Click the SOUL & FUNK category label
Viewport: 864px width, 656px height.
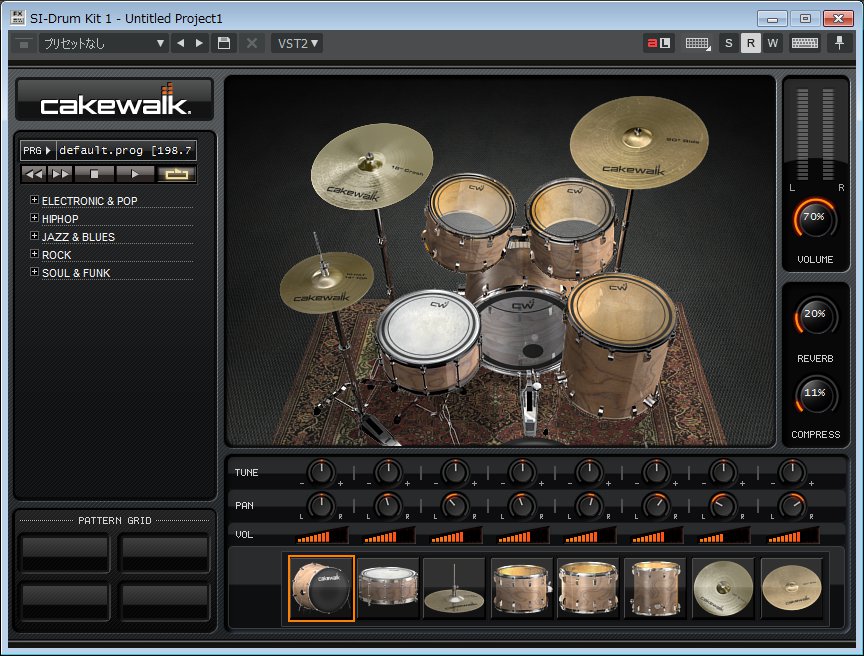coord(76,273)
